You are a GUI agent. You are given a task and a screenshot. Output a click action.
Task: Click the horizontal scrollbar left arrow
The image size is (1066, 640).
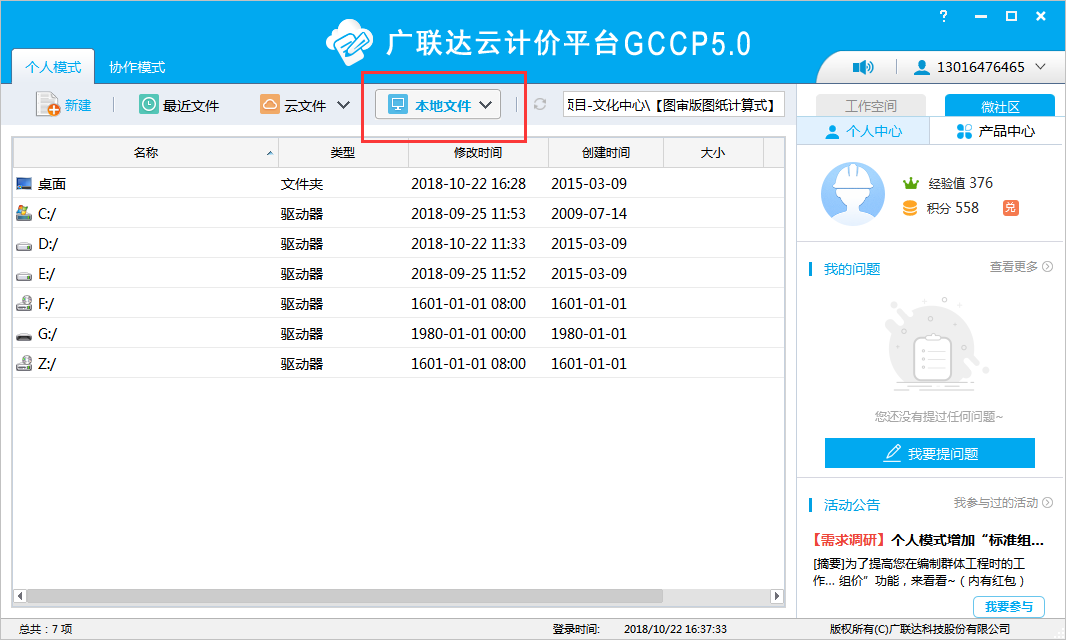20,596
